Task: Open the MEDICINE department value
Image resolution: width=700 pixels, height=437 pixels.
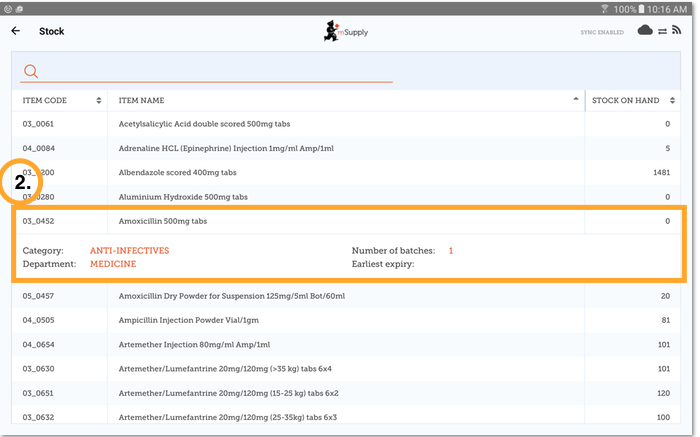Action: [113, 264]
